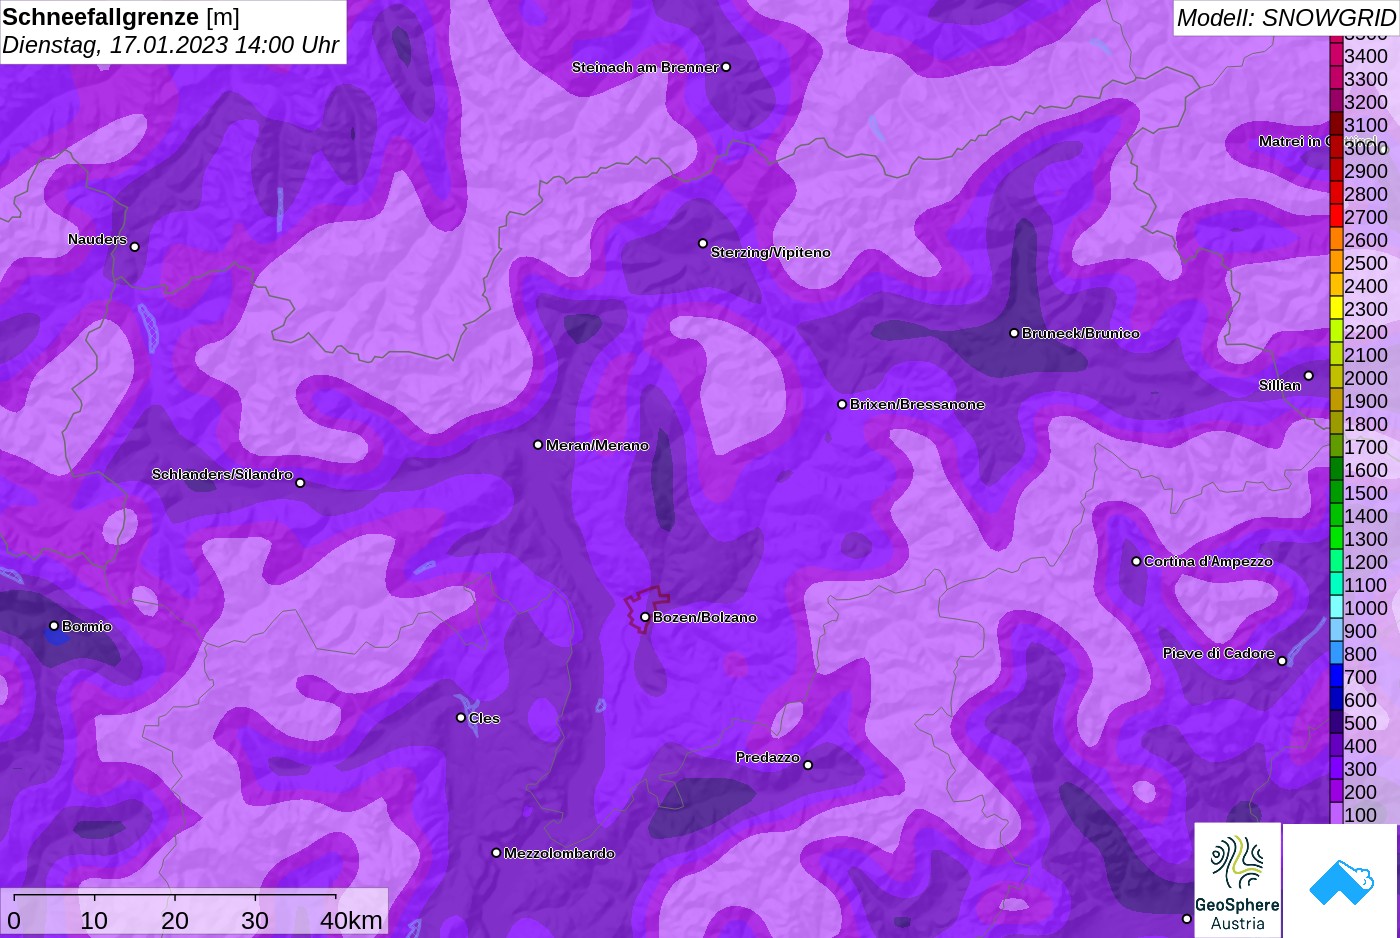Screen dimensions: 1400x938
Task: Click the 500 legend value
Action: [1360, 723]
